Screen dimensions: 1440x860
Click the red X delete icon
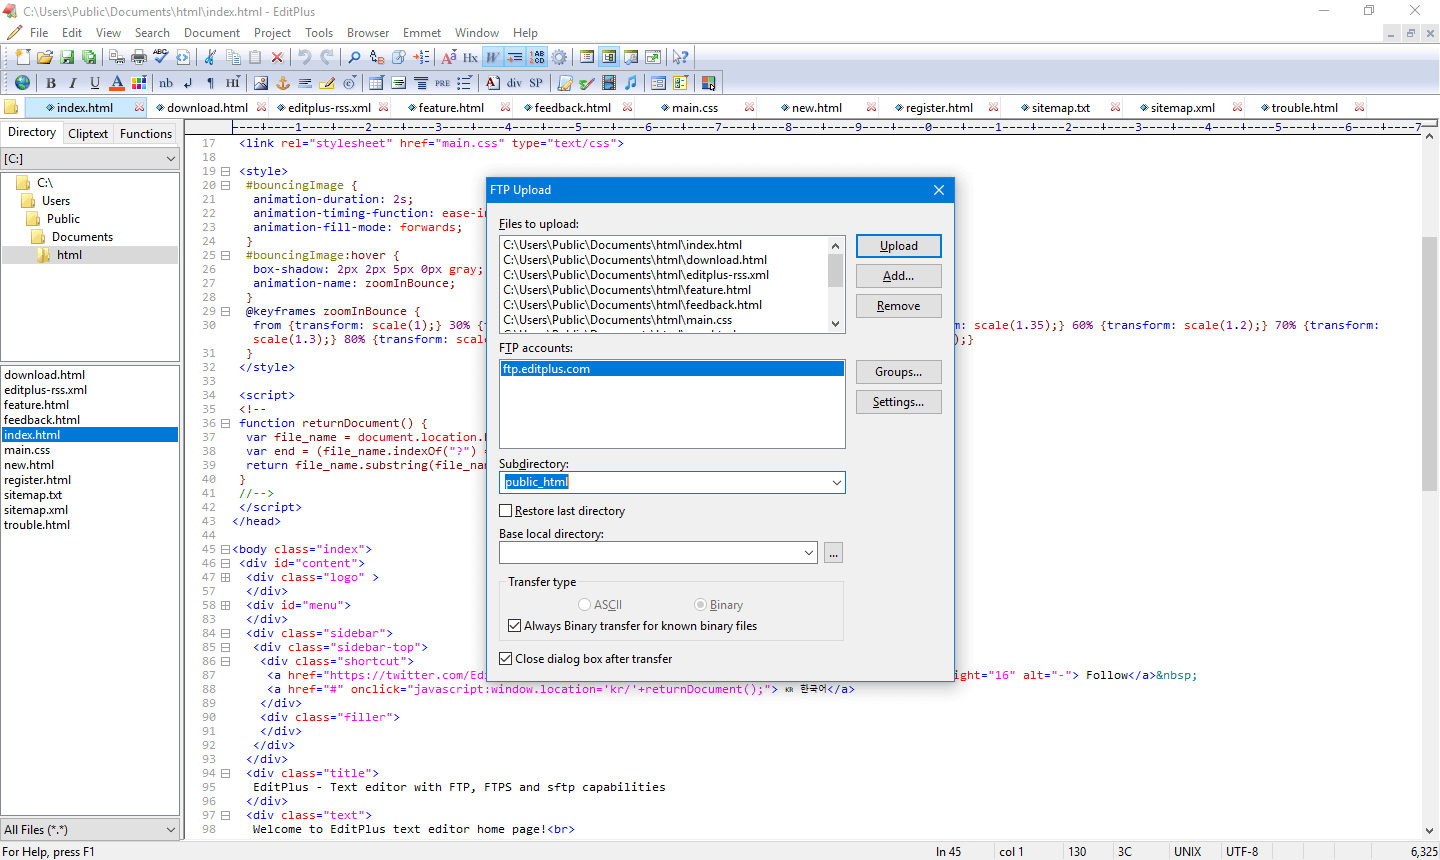coord(277,57)
